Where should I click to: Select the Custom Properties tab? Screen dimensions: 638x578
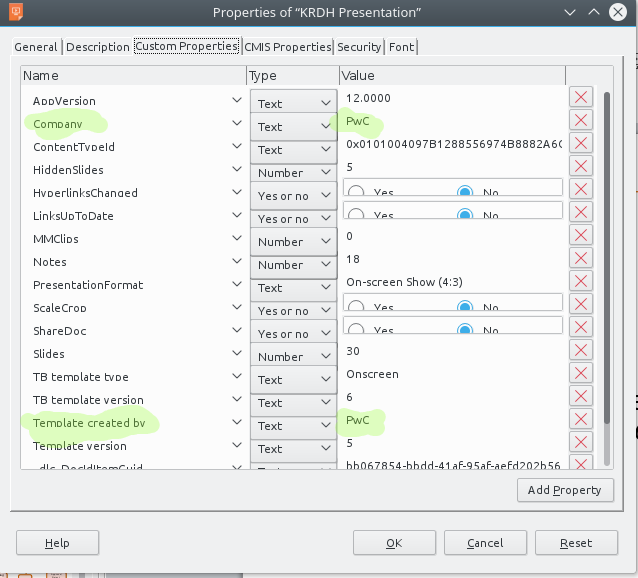(x=187, y=46)
